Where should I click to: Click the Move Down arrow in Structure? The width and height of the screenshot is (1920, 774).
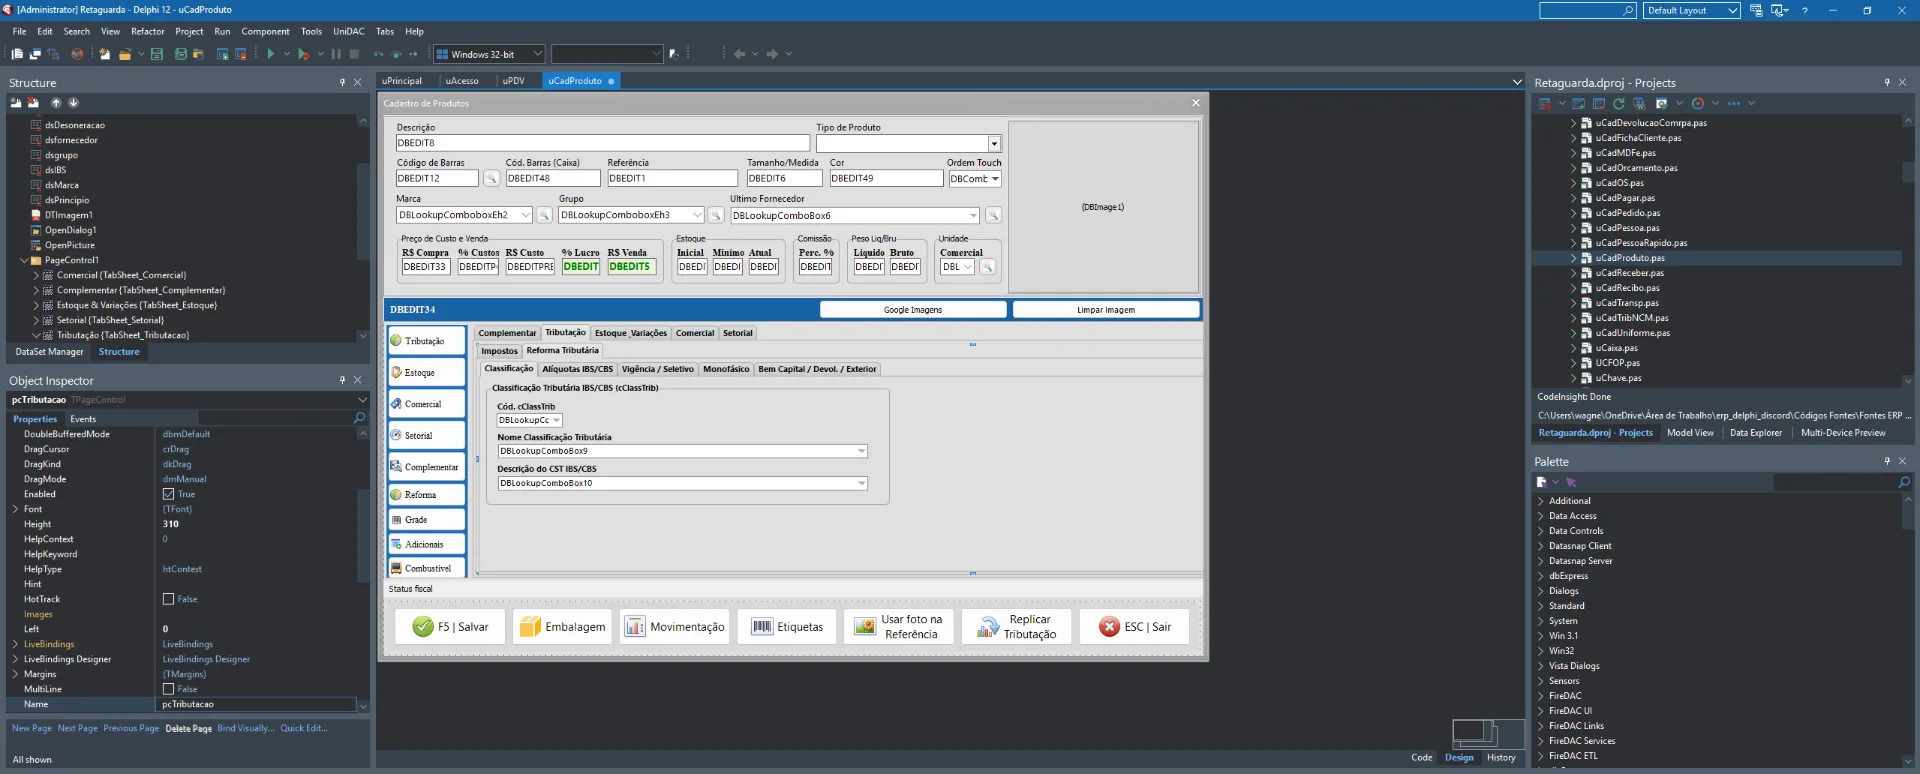coord(73,103)
